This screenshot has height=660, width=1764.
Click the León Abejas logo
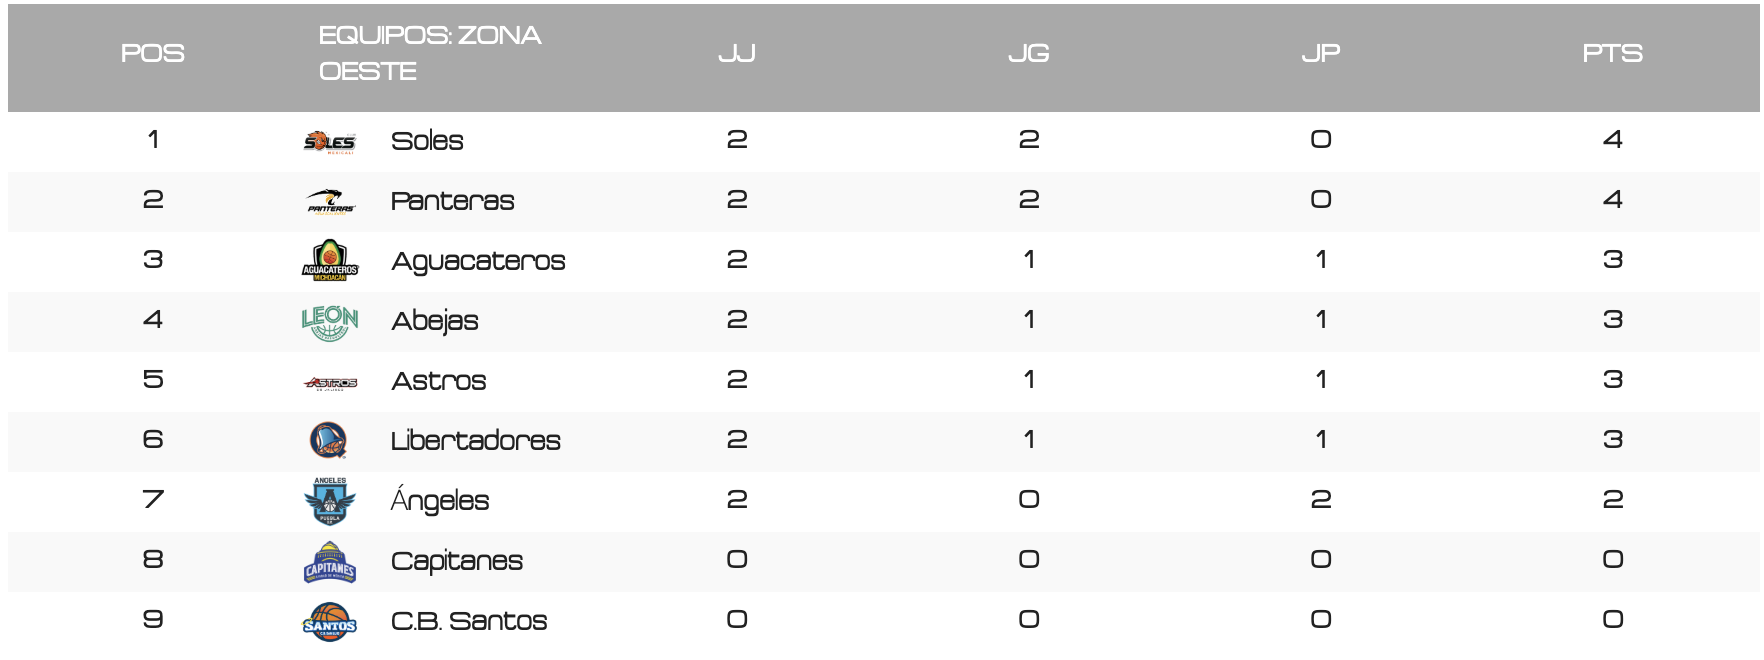[x=330, y=322]
